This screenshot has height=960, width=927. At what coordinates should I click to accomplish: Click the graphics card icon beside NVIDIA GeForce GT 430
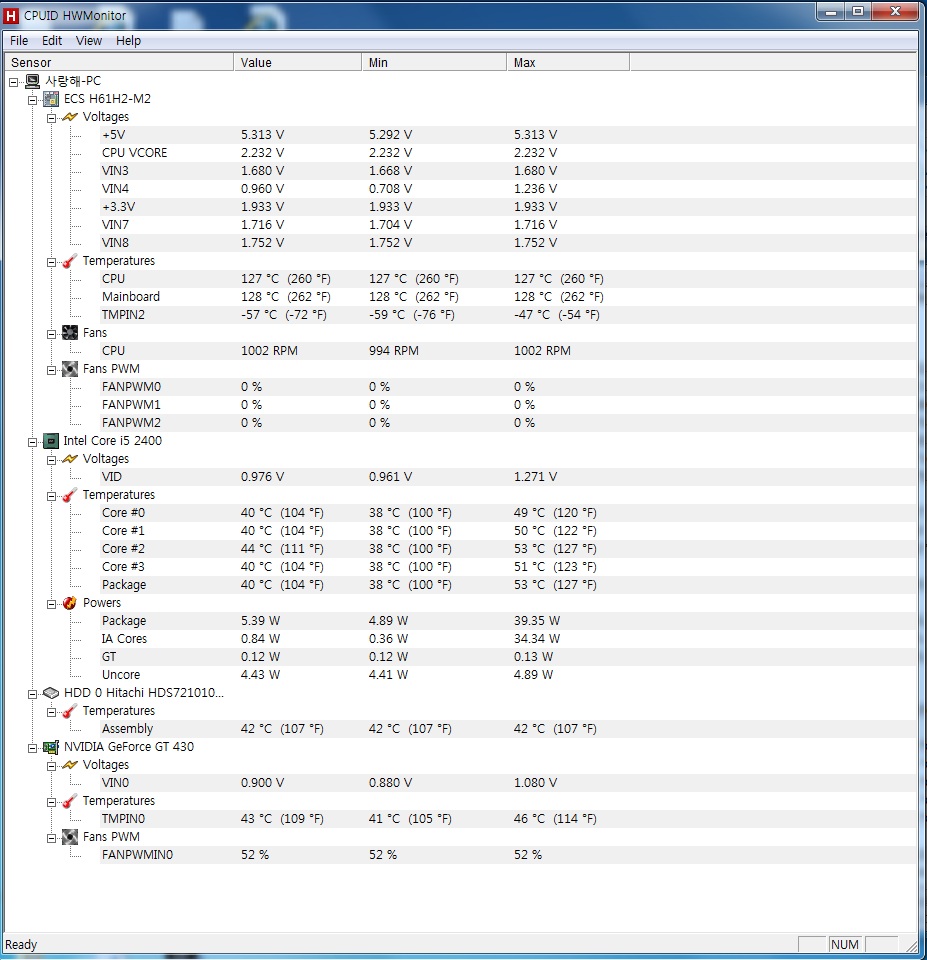tap(51, 747)
